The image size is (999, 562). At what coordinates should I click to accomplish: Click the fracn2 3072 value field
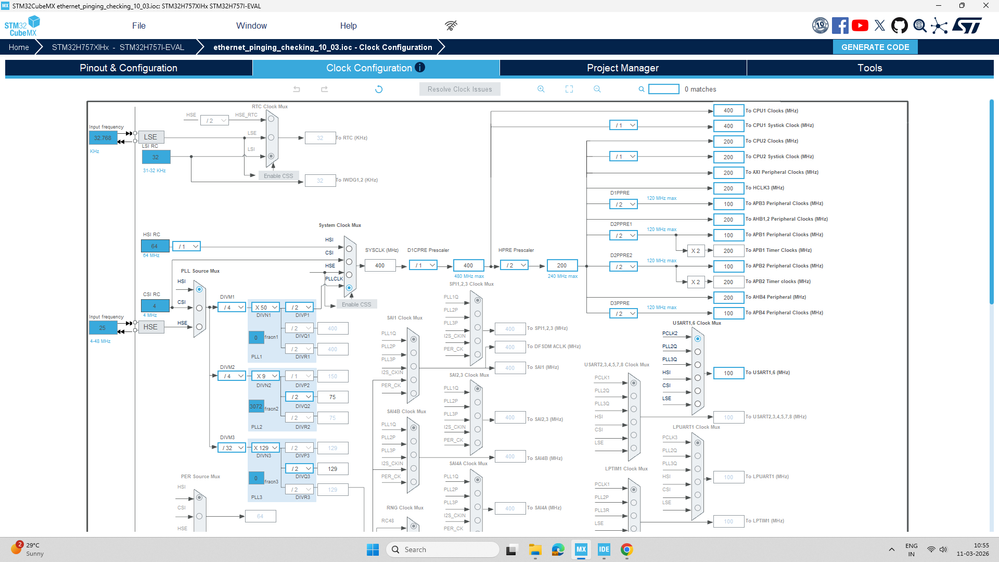(256, 406)
